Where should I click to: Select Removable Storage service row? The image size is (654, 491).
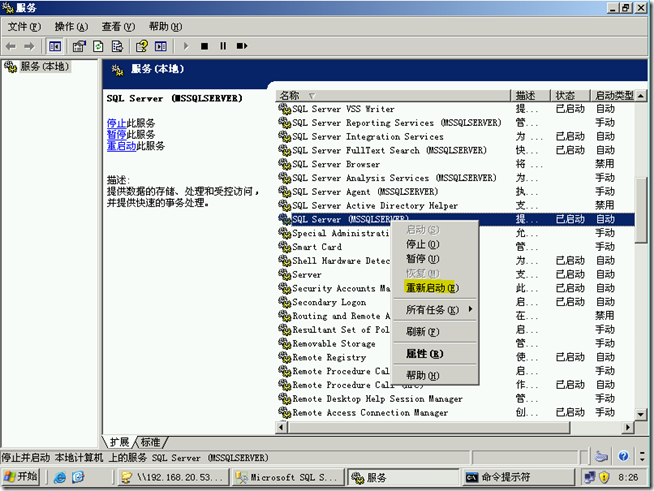pyautogui.click(x=455, y=343)
